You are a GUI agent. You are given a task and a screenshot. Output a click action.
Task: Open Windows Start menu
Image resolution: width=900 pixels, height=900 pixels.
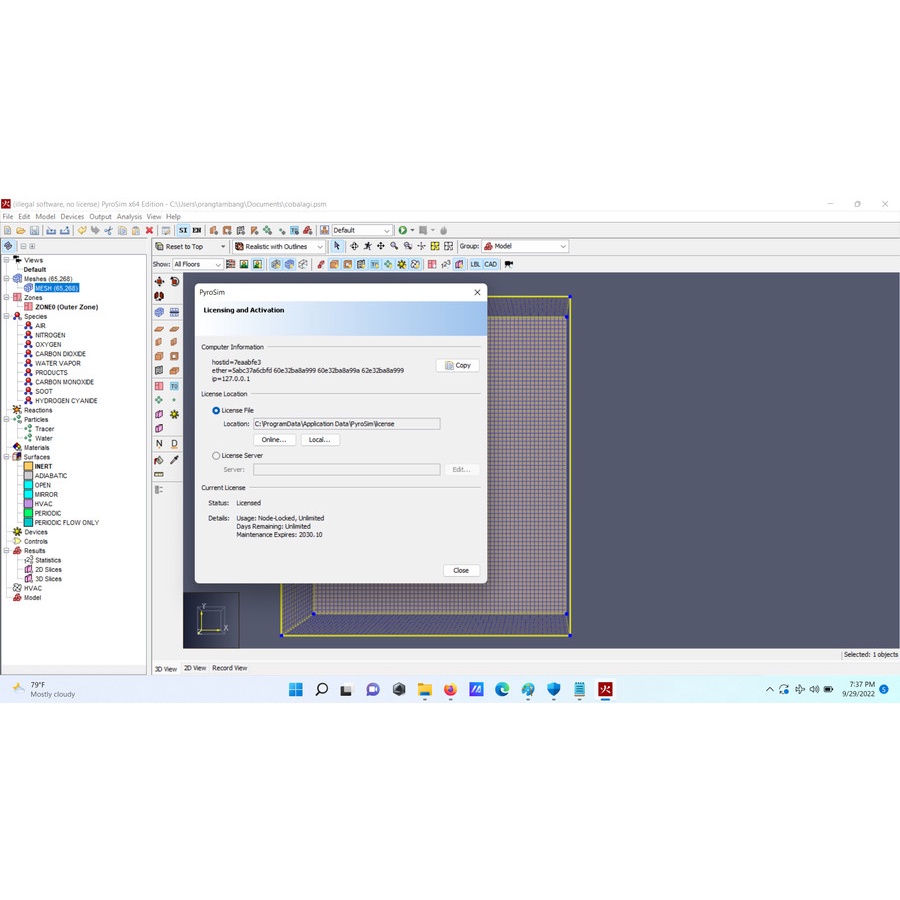tap(296, 689)
